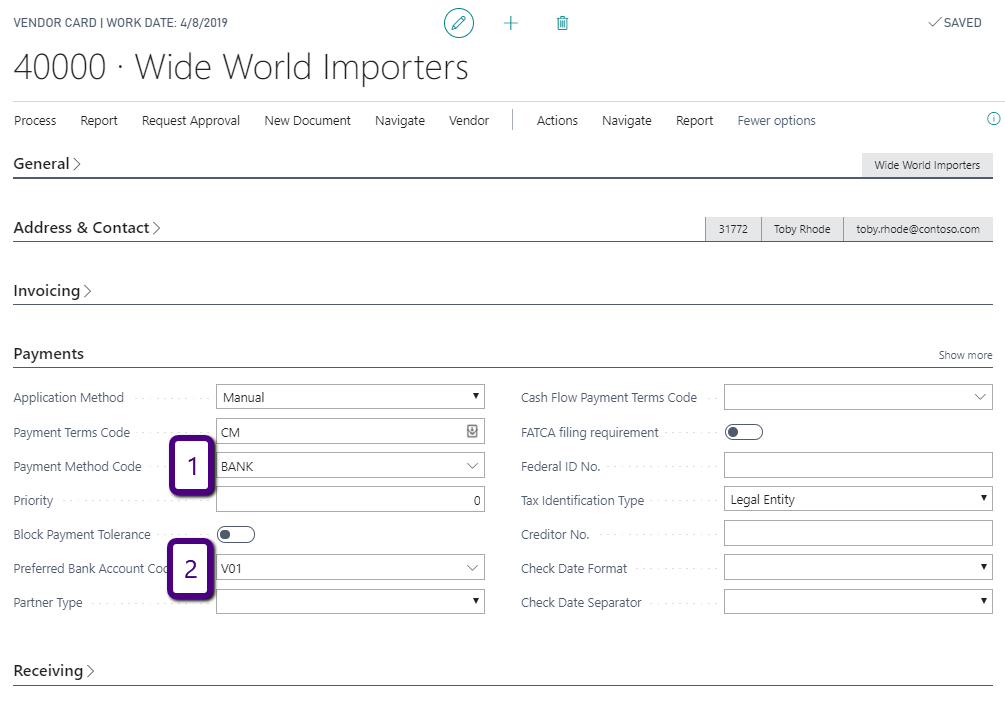This screenshot has height=719, width=1005.
Task: Click the info circle icon near Fewer options
Action: [993, 119]
